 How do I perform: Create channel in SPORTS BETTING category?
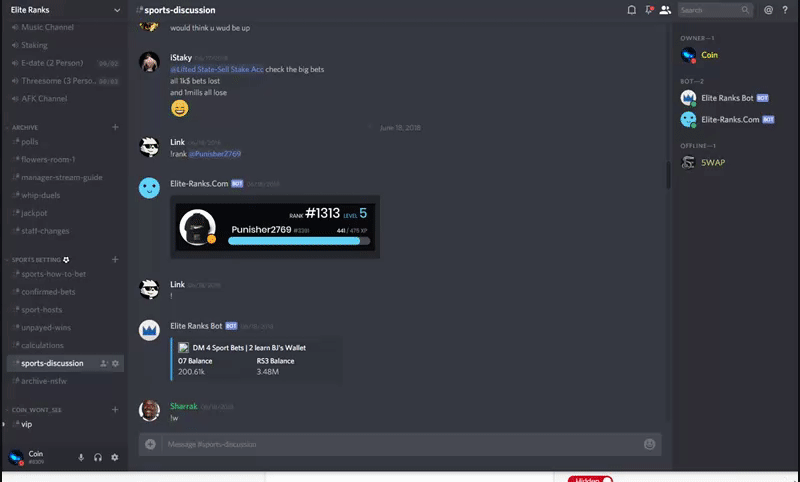[x=115, y=260]
